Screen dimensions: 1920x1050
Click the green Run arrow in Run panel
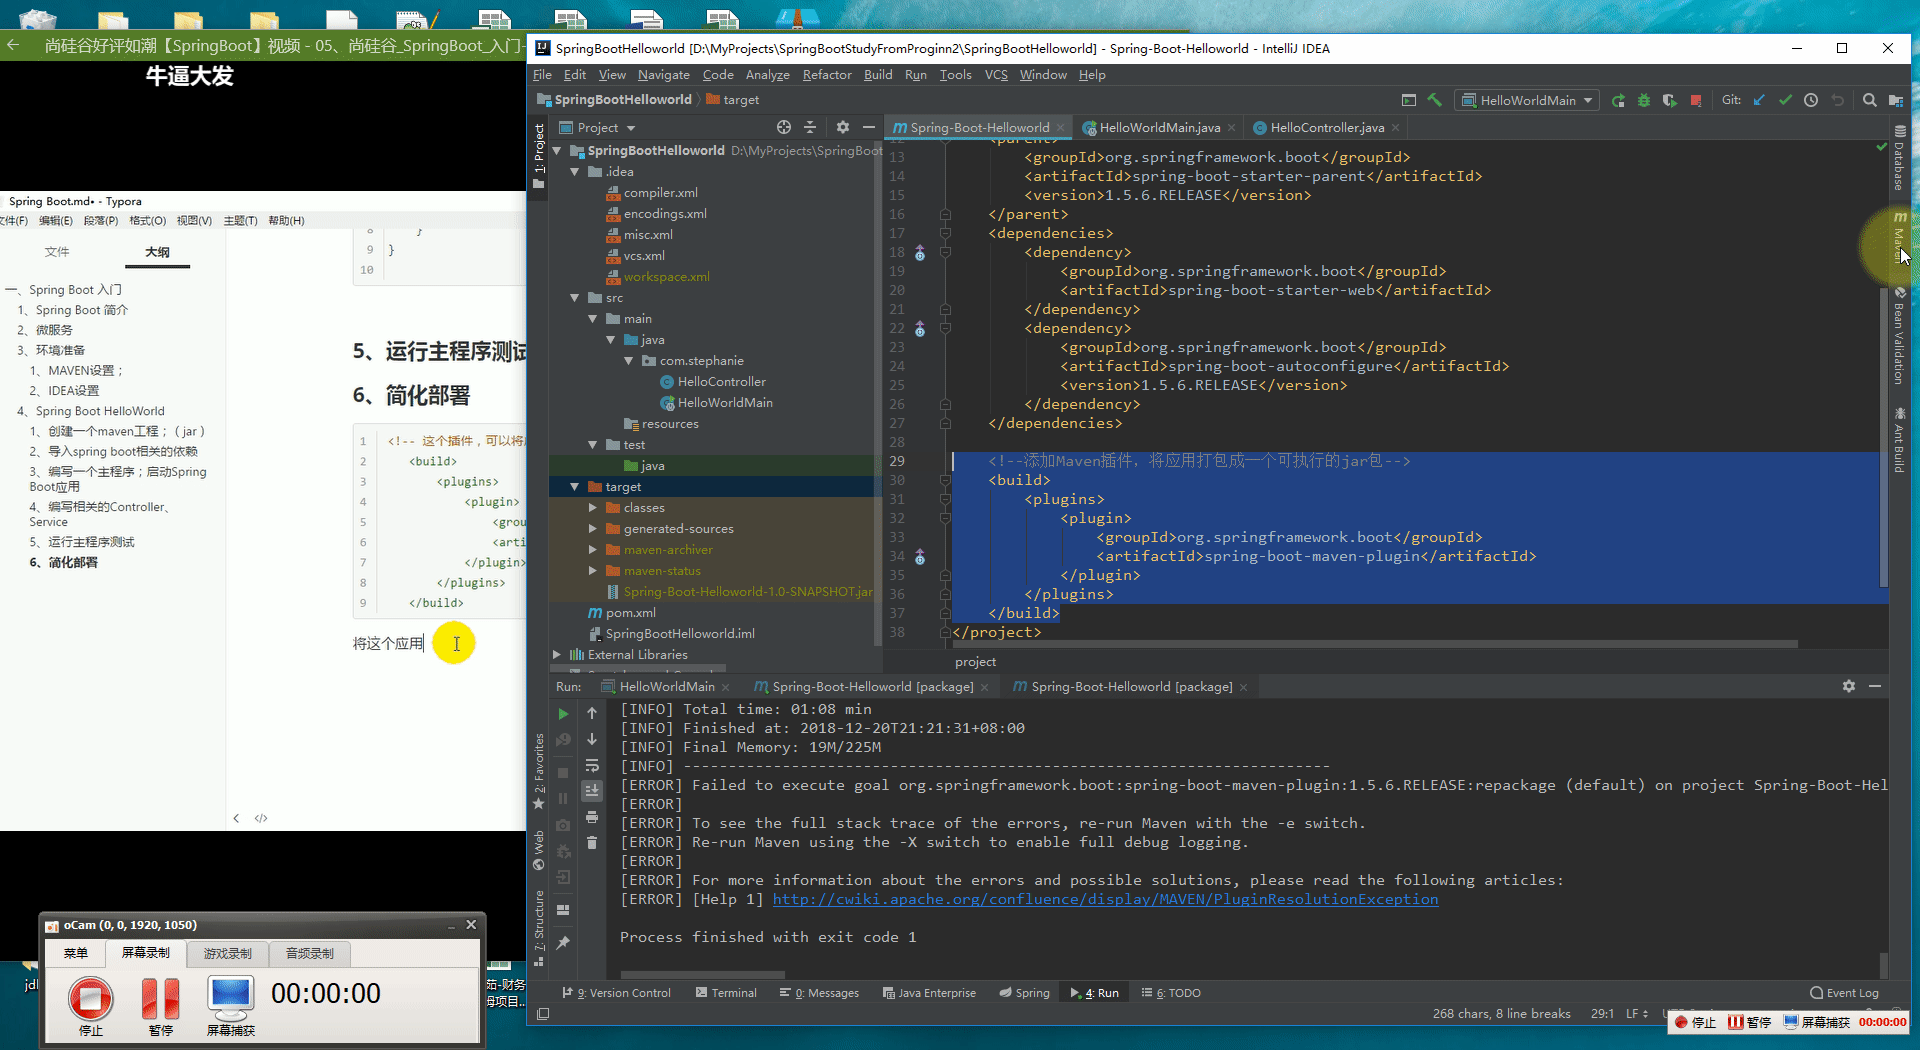click(x=563, y=714)
